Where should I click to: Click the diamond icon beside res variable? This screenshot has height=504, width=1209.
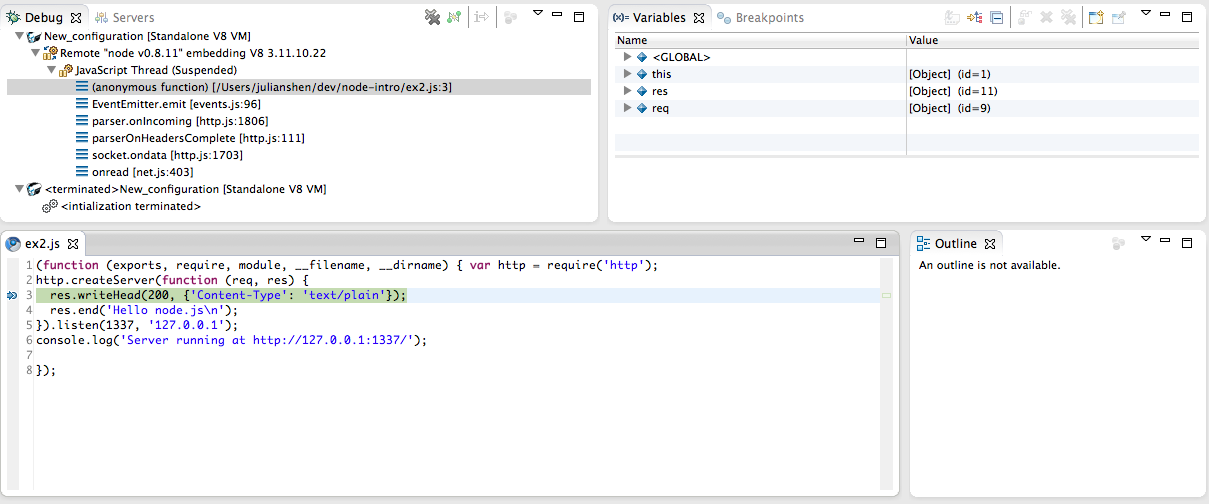pos(642,91)
